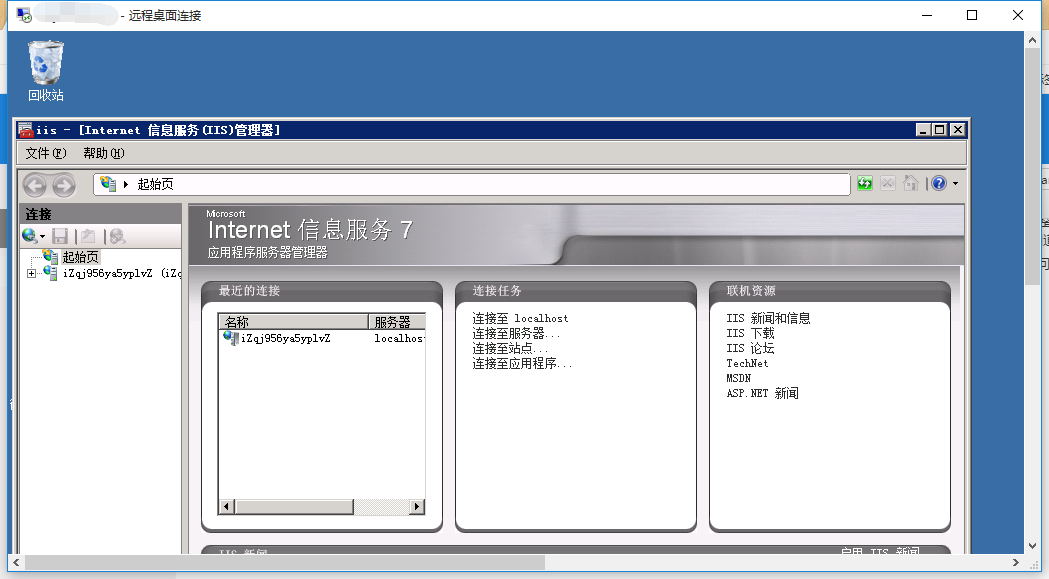Click remote desktop vertical scrollbar down arrow
Image resolution: width=1049 pixels, height=579 pixels.
1032,546
